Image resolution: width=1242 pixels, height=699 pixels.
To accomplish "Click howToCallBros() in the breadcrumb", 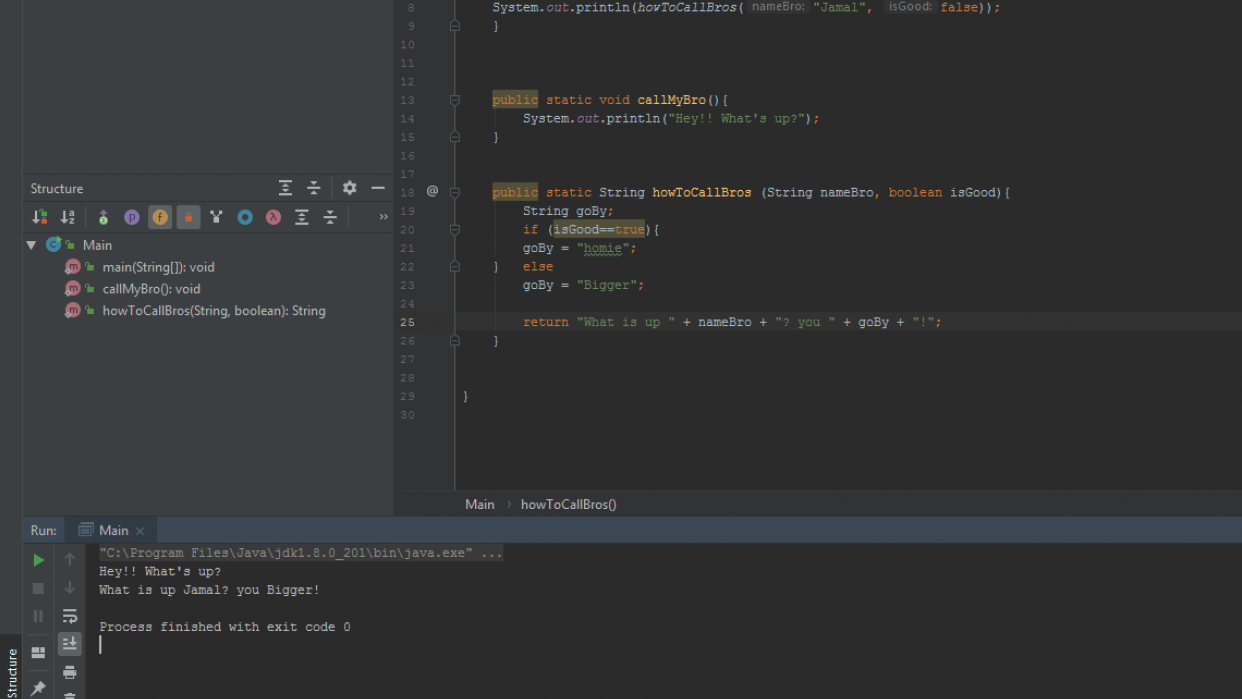I will point(569,504).
